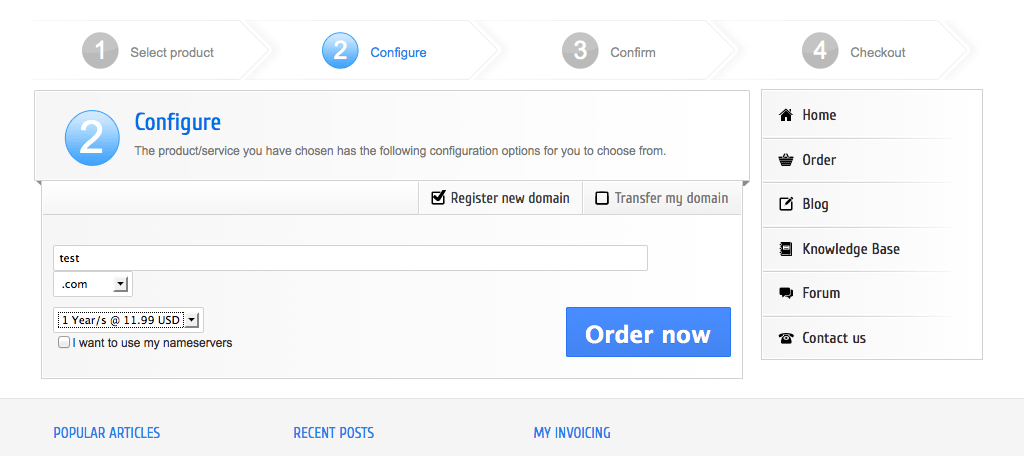This screenshot has width=1024, height=456.
Task: Expand the 1 Year/s pricing dropdown
Action: coord(129,320)
